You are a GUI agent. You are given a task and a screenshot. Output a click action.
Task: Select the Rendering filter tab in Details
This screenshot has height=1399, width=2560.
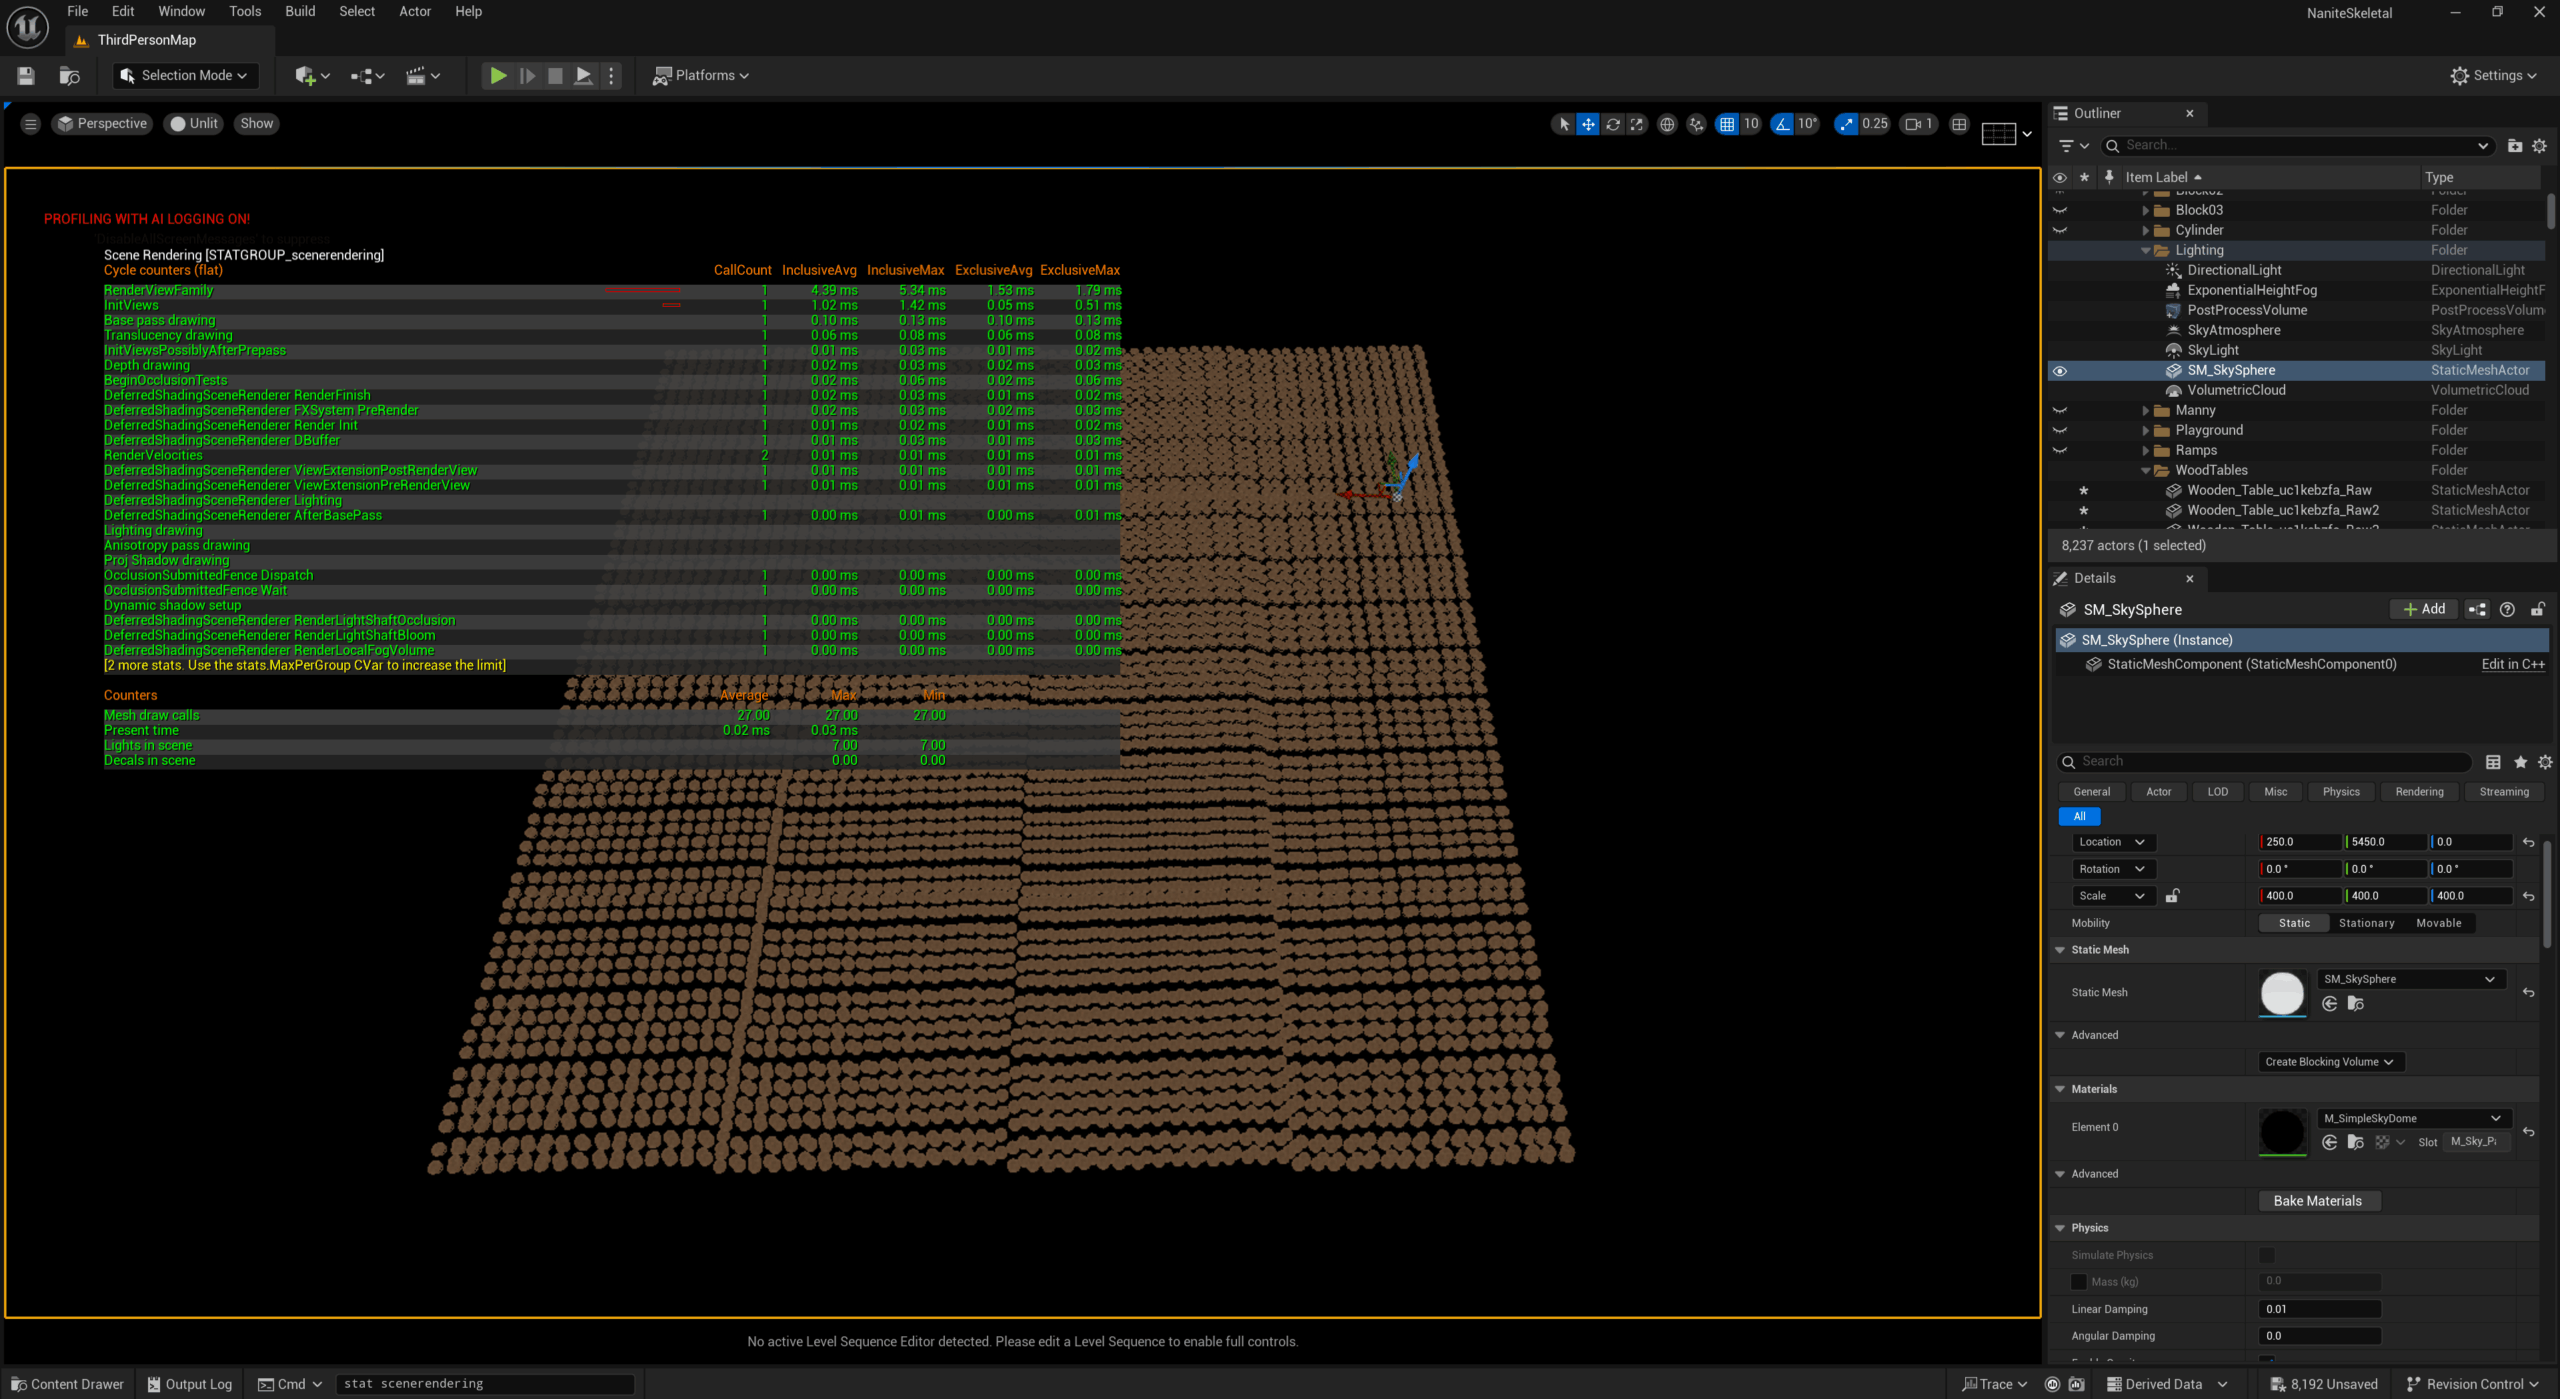pyautogui.click(x=2419, y=792)
